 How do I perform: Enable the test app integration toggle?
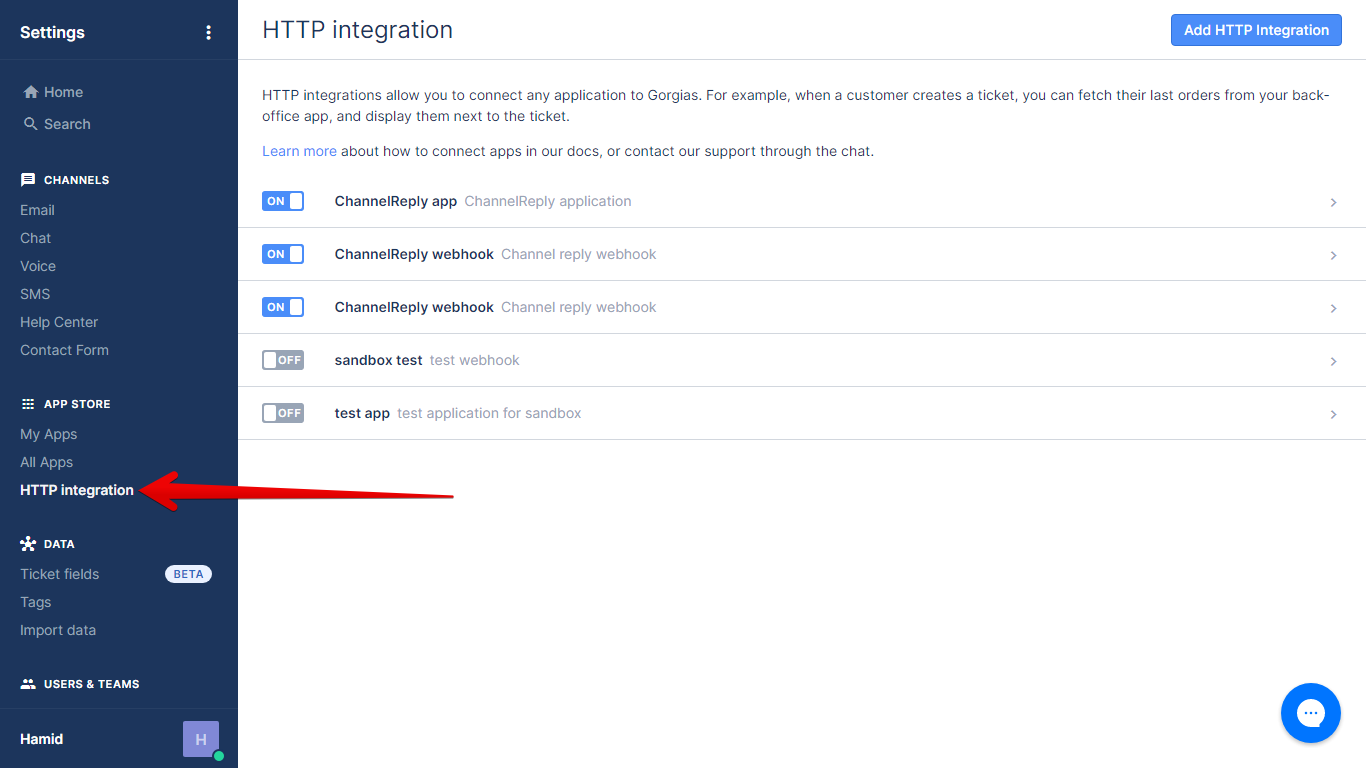point(283,413)
